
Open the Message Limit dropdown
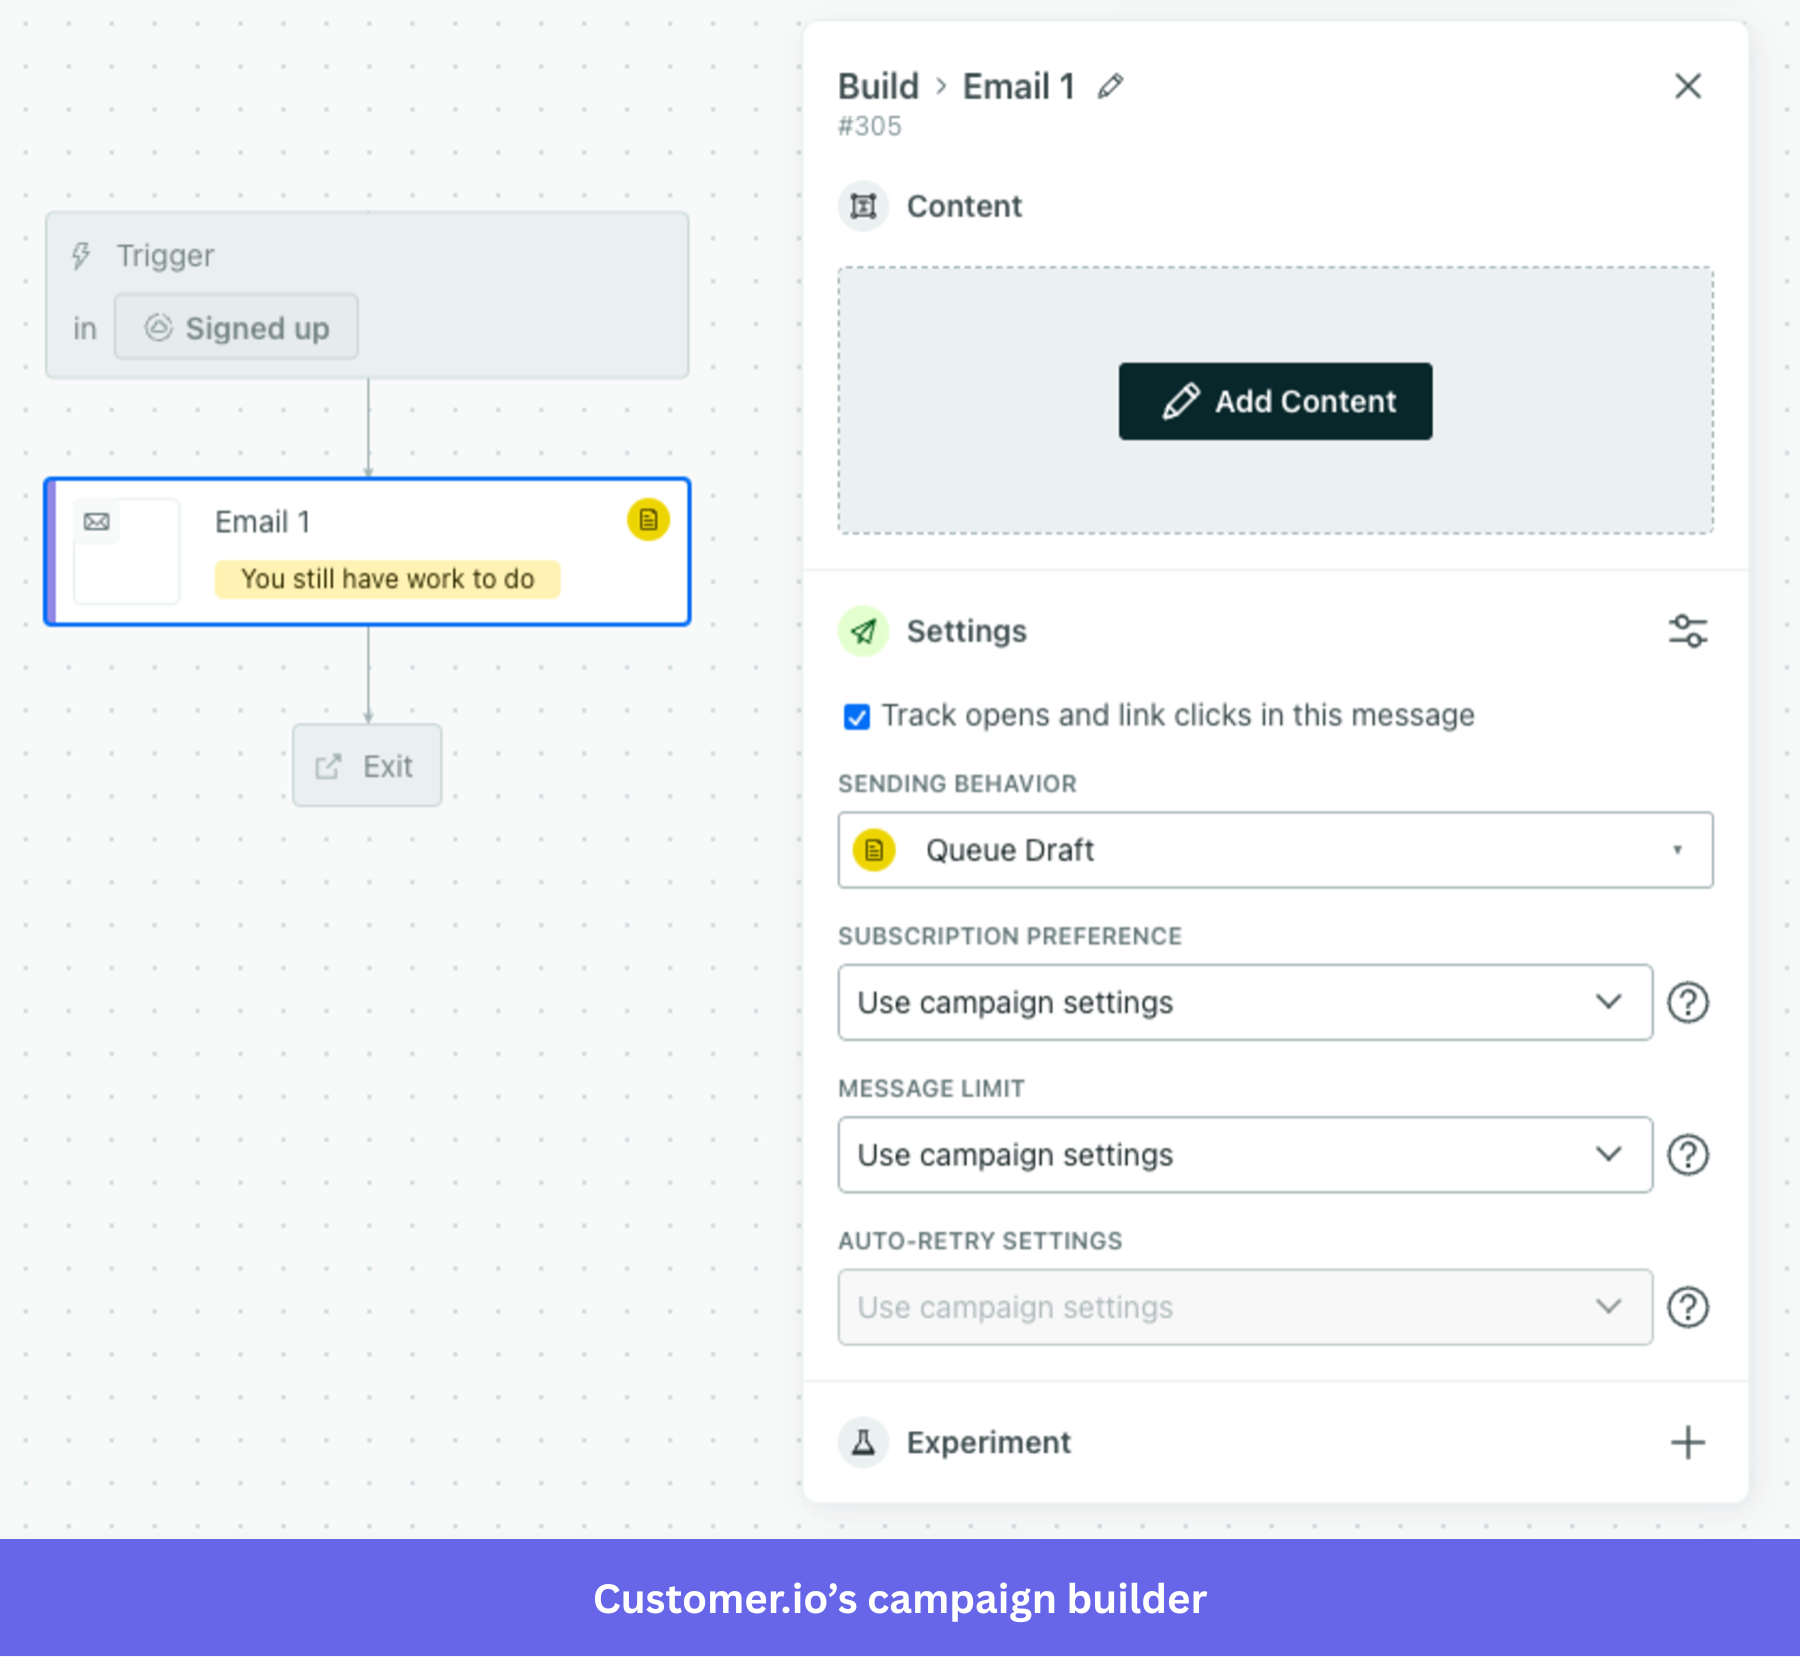[x=1245, y=1155]
